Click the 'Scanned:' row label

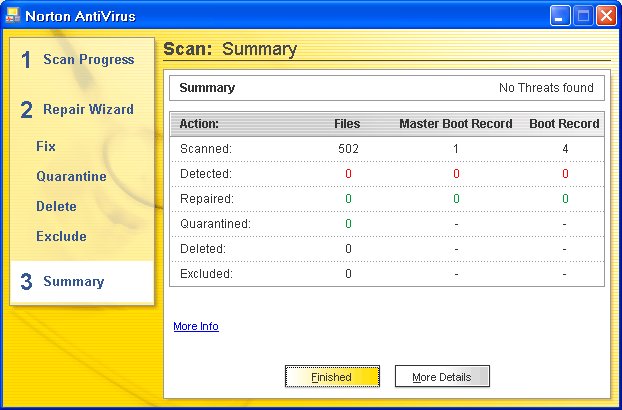coord(206,149)
